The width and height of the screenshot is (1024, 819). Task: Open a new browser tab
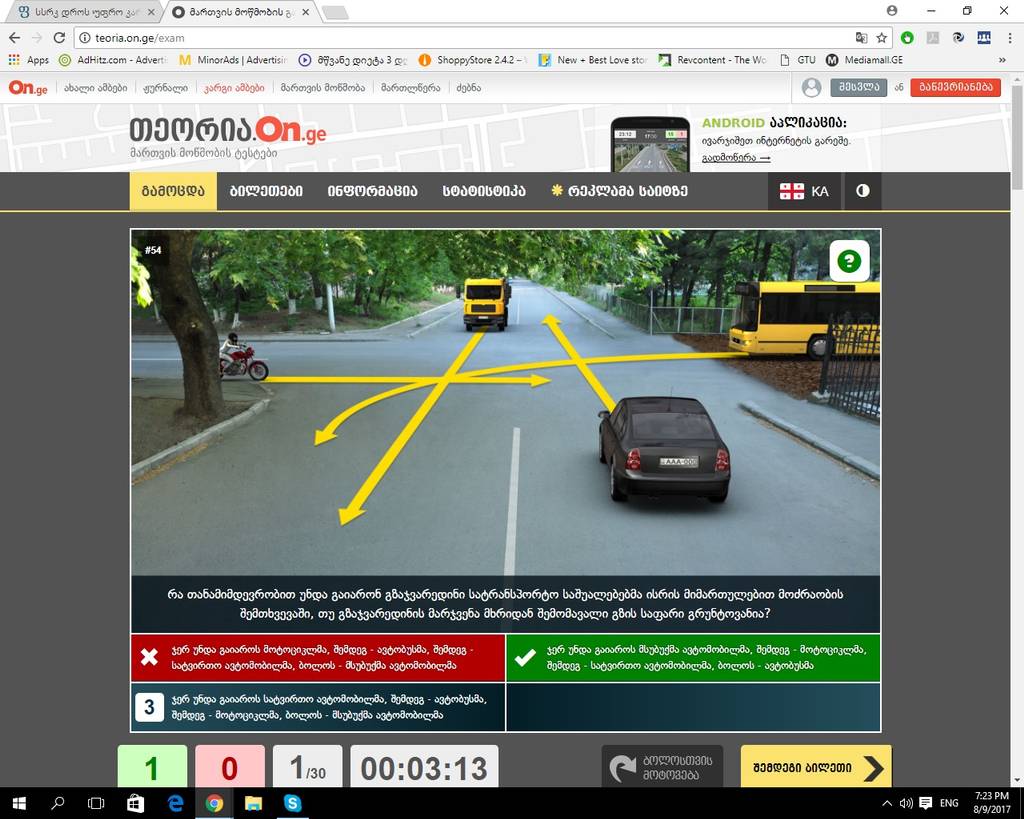[335, 12]
